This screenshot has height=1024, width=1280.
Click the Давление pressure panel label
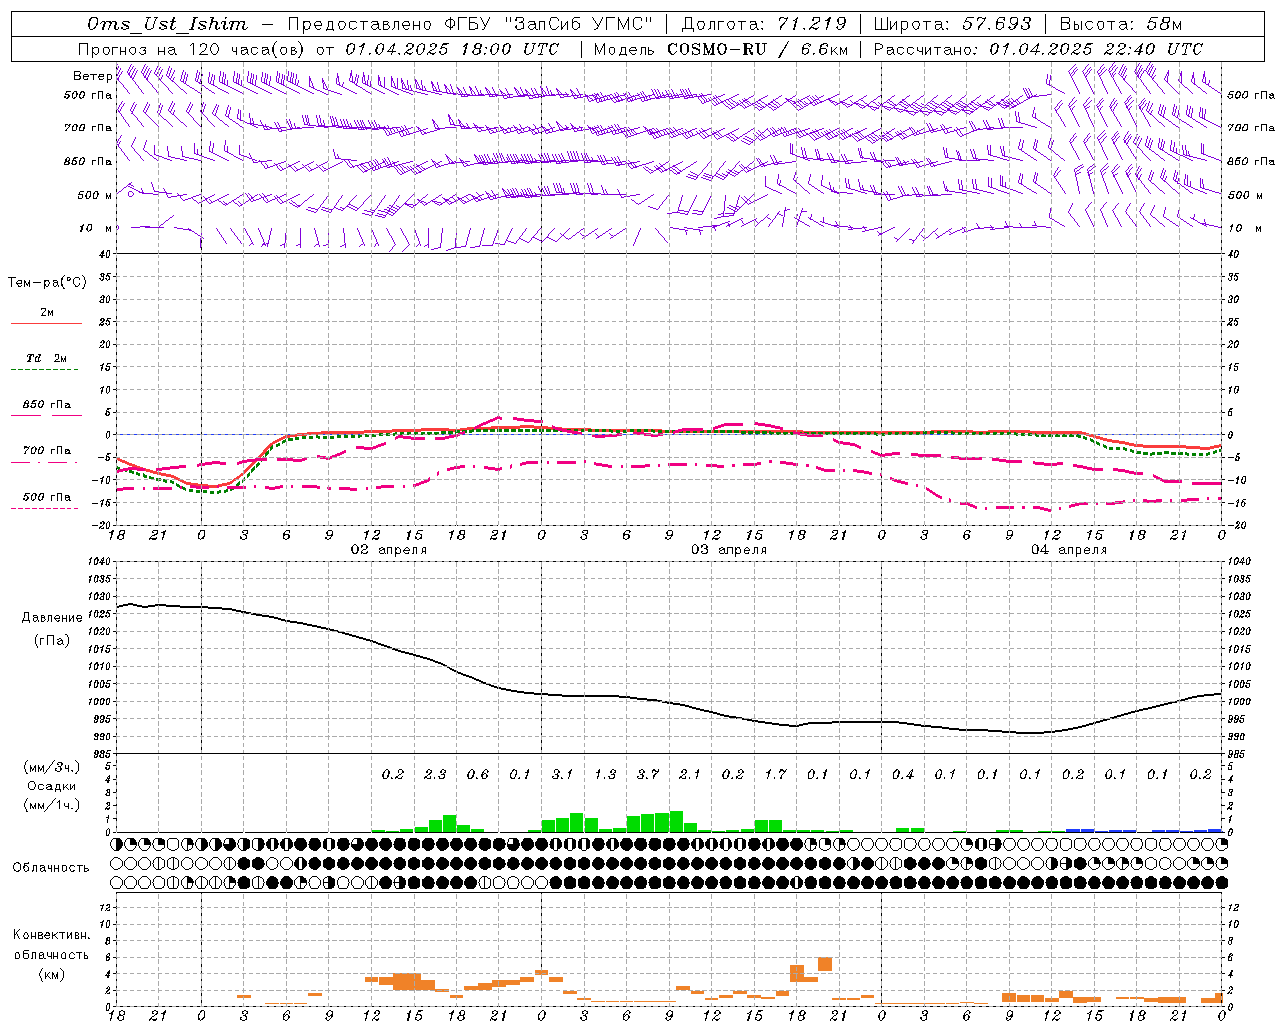click(x=52, y=618)
